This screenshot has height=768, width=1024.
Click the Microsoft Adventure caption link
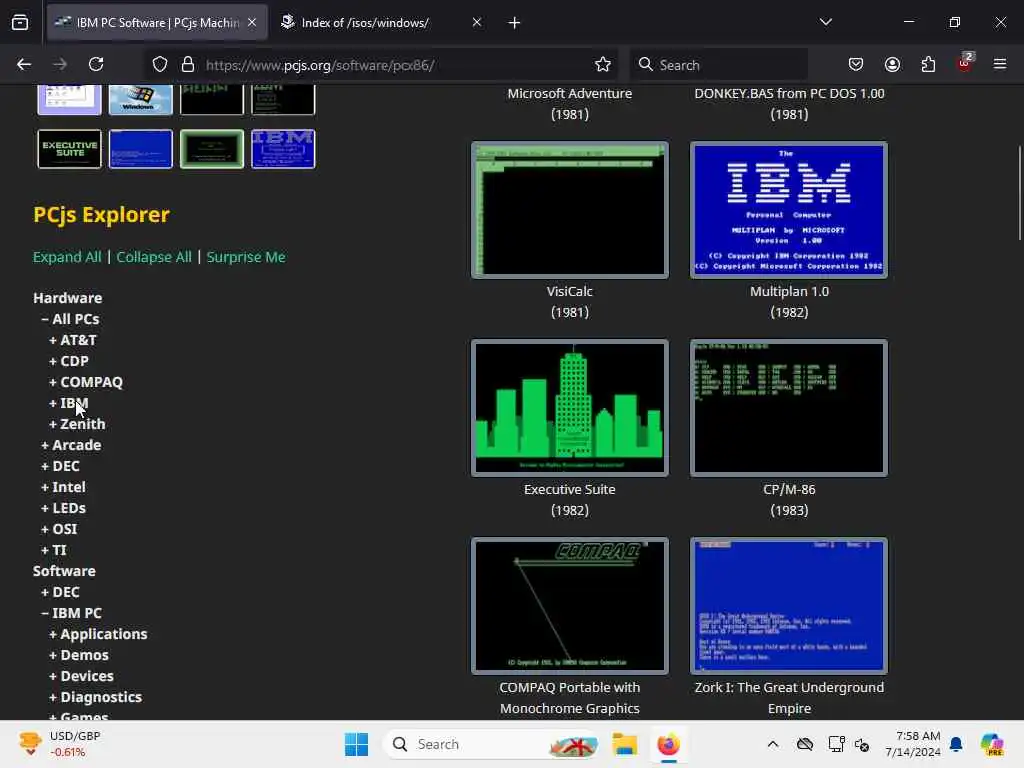(x=569, y=93)
